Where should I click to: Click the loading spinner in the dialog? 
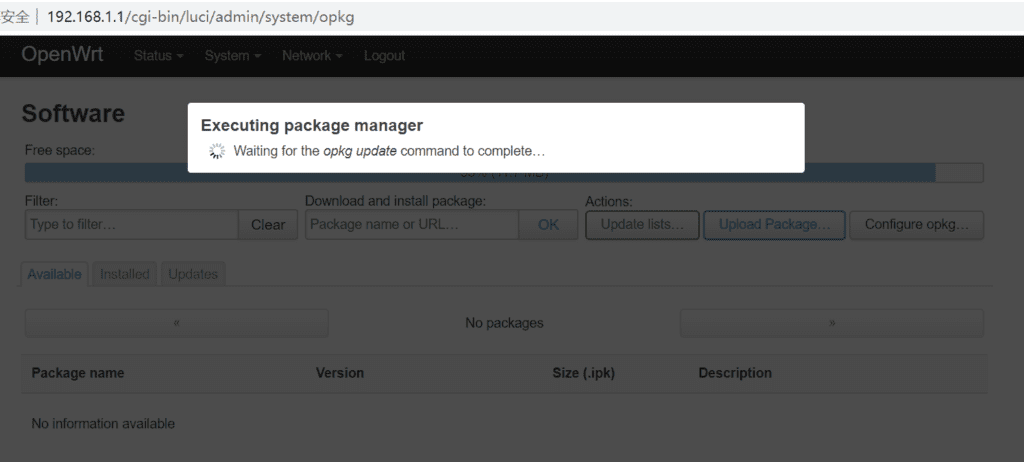click(x=217, y=151)
